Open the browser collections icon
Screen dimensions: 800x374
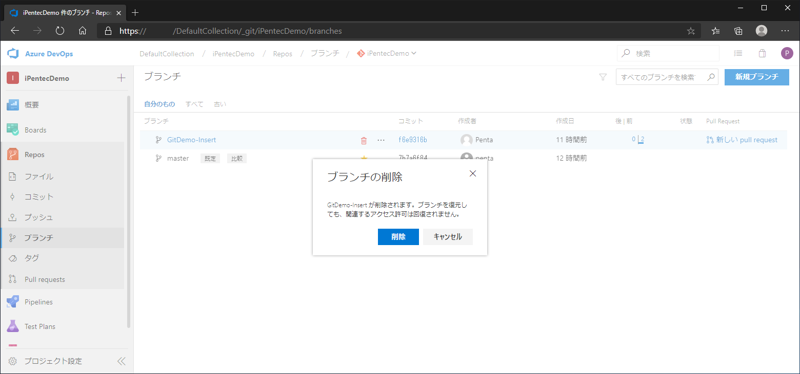(738, 31)
